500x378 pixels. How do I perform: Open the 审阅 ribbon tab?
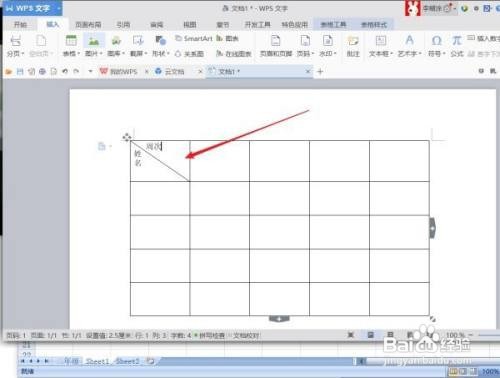pyautogui.click(x=157, y=25)
